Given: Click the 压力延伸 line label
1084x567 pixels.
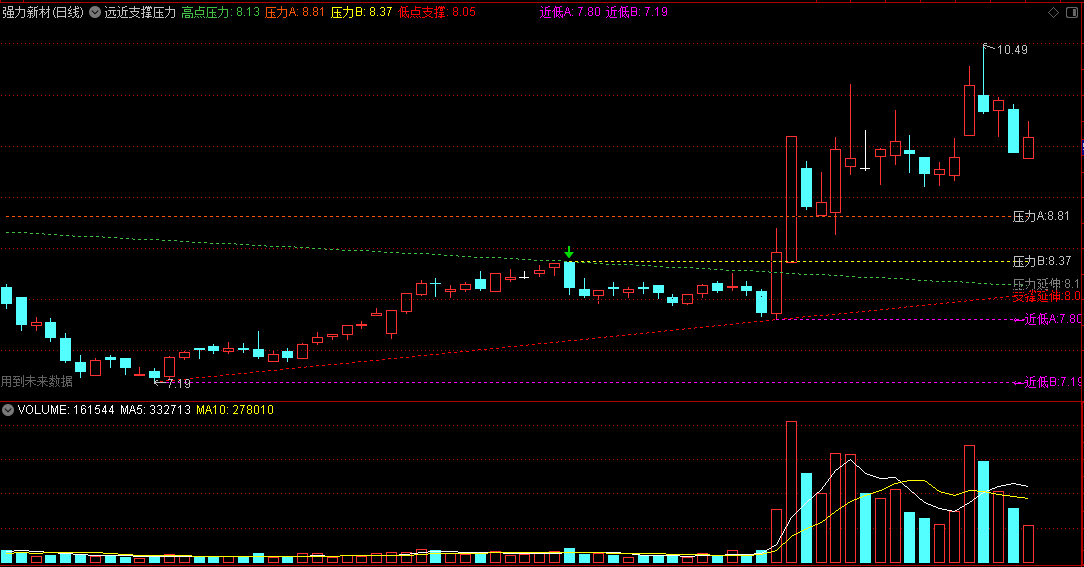Looking at the screenshot, I should (1046, 284).
